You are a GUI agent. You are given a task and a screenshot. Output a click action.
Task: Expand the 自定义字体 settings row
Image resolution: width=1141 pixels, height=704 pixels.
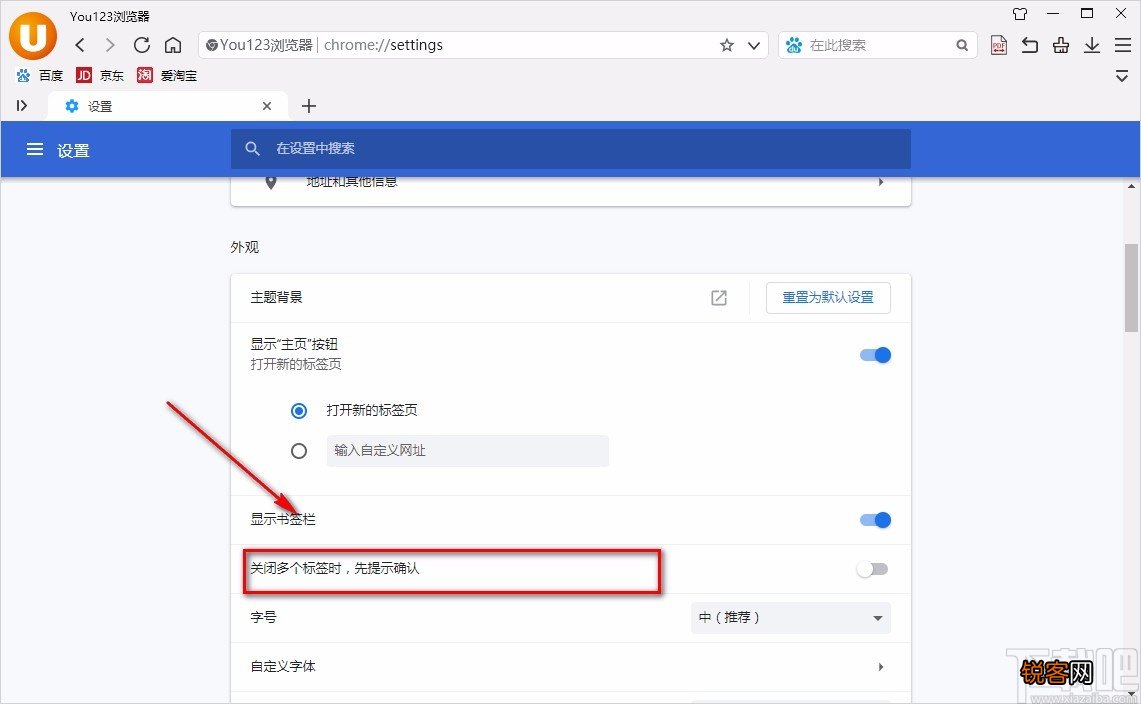pyautogui.click(x=570, y=667)
